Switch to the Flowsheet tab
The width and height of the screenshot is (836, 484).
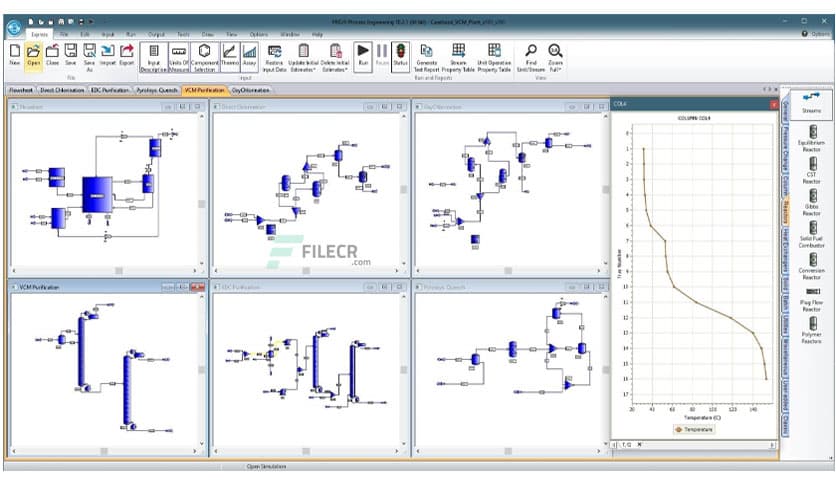pos(21,90)
